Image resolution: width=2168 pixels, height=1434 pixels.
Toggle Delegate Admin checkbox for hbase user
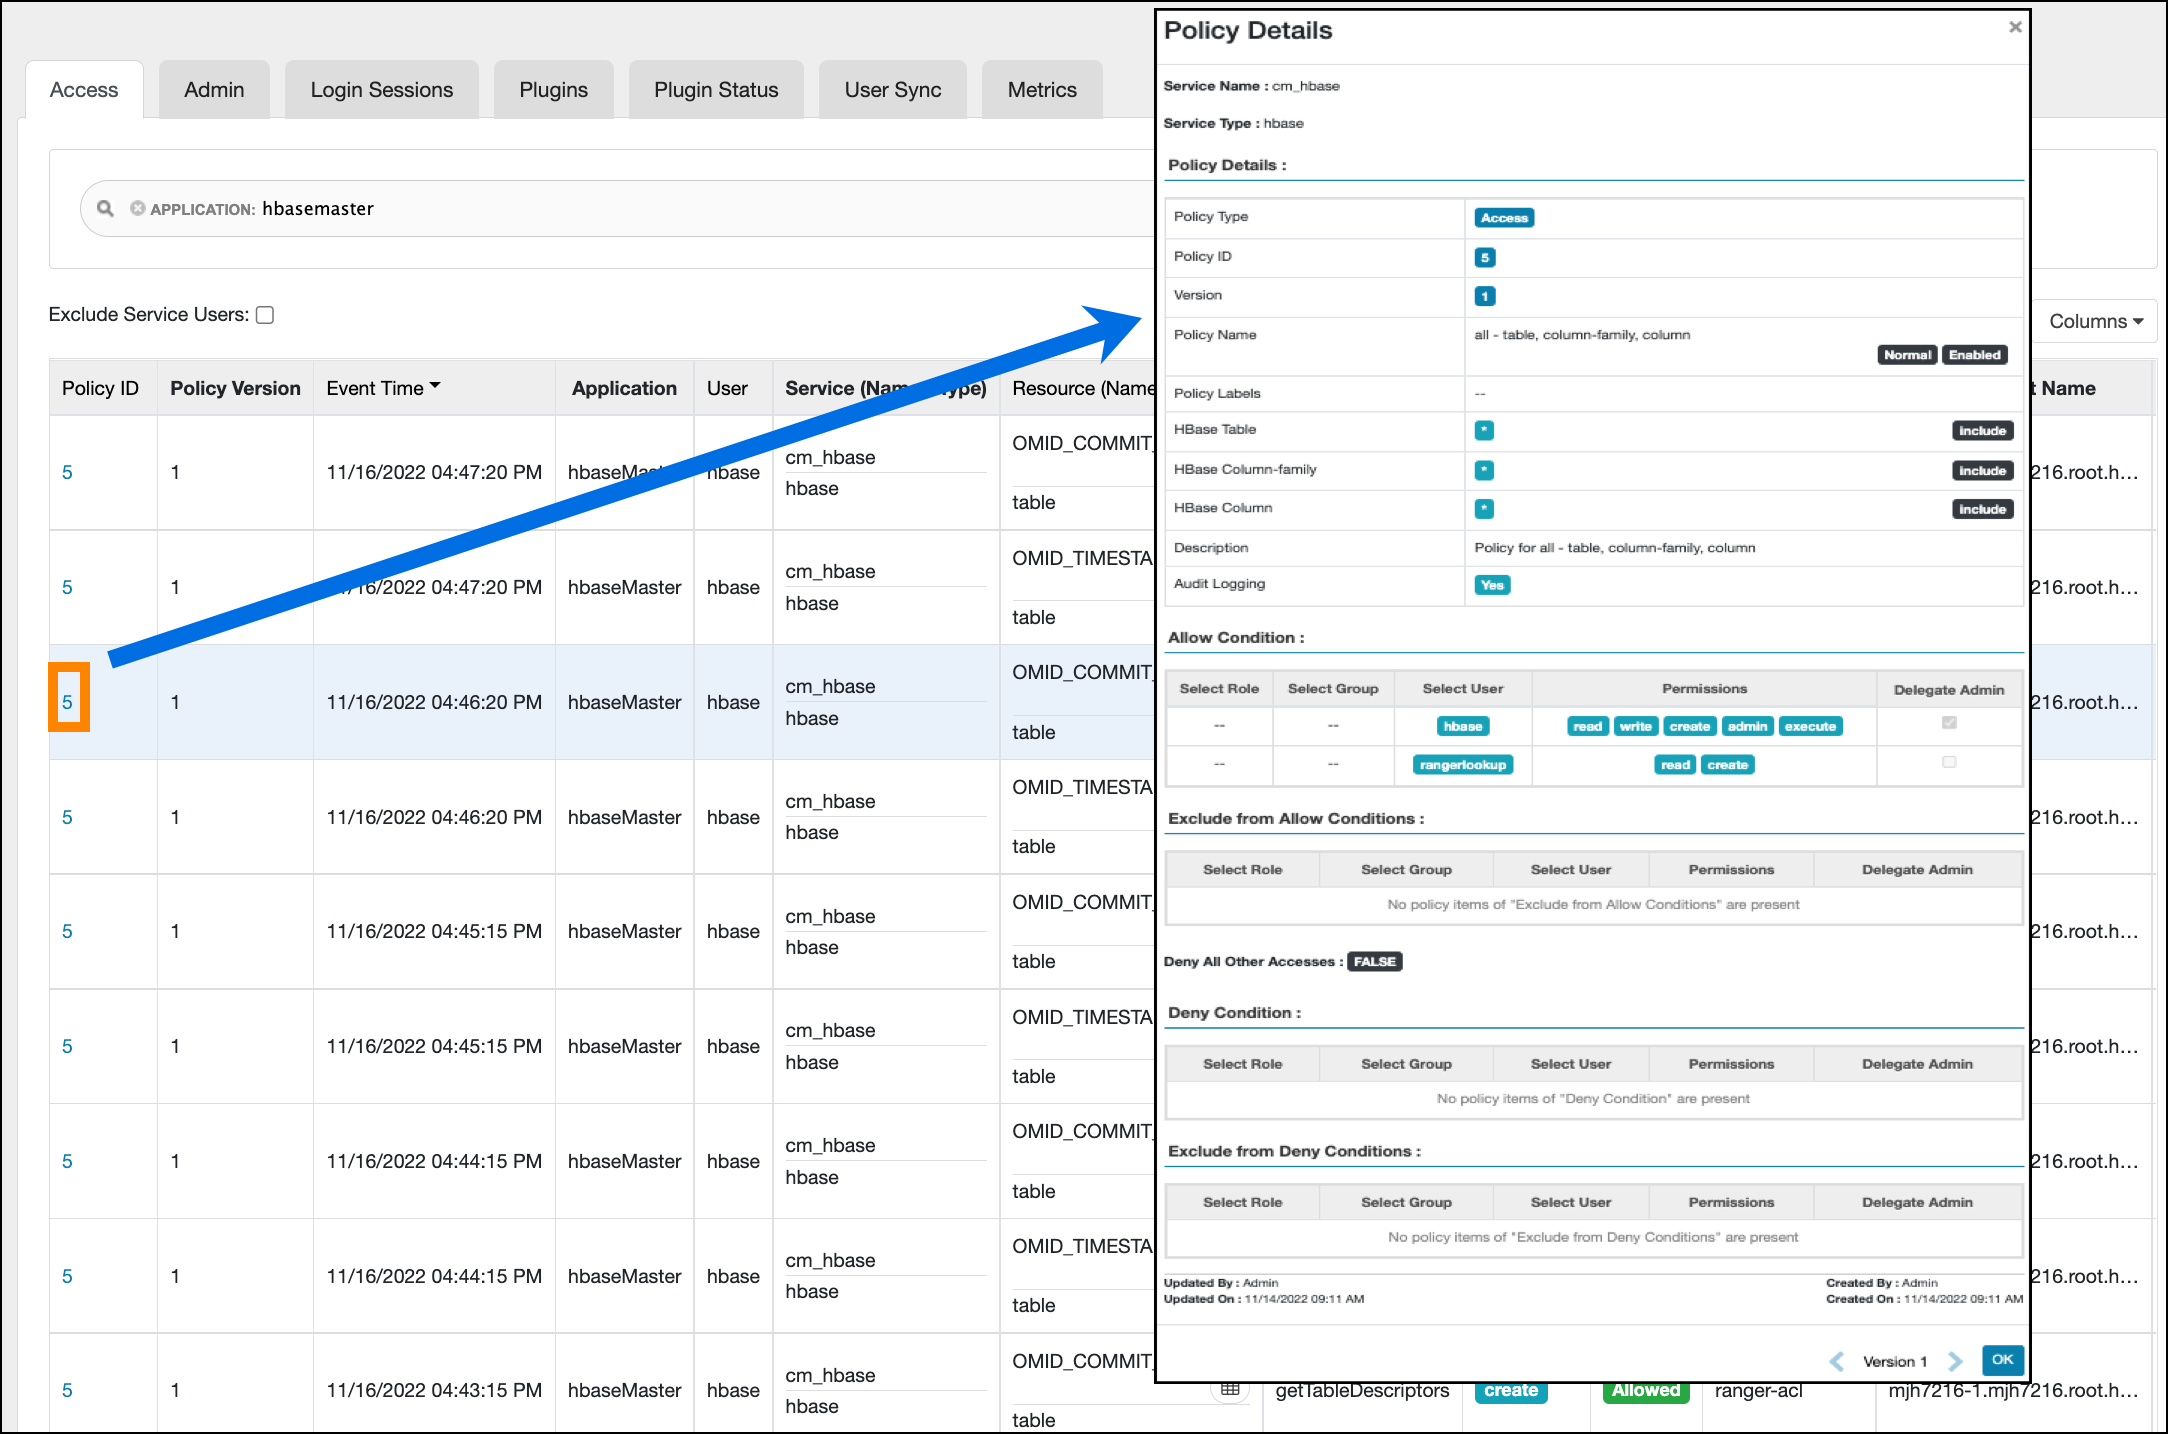[1948, 723]
